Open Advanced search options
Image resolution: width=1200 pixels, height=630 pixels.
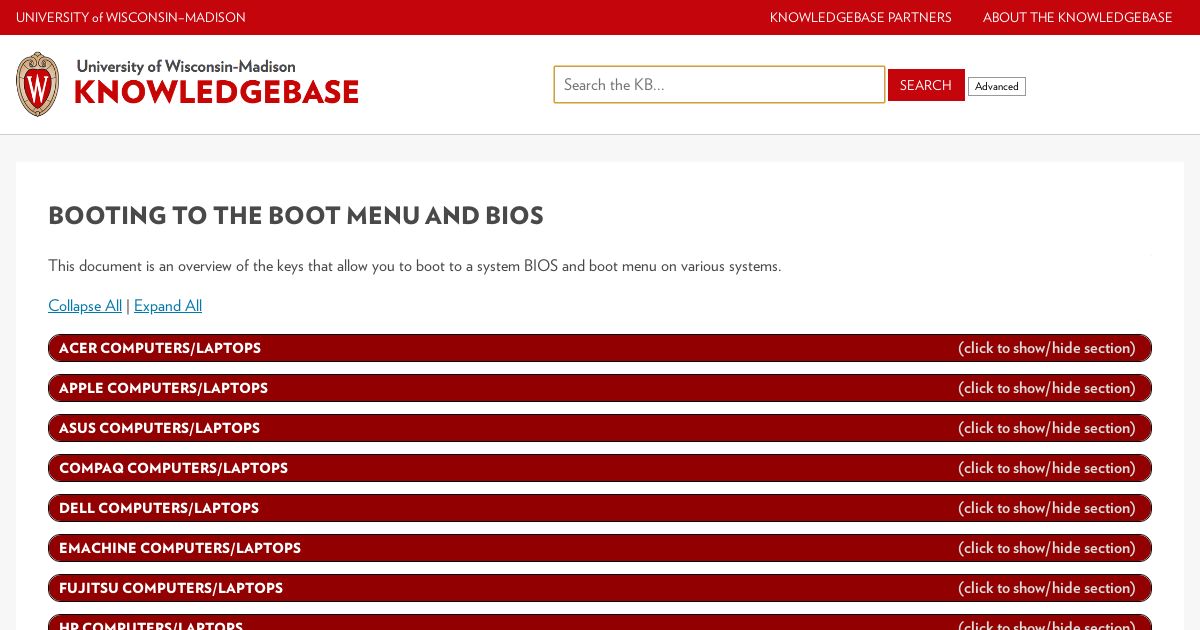click(x=997, y=87)
